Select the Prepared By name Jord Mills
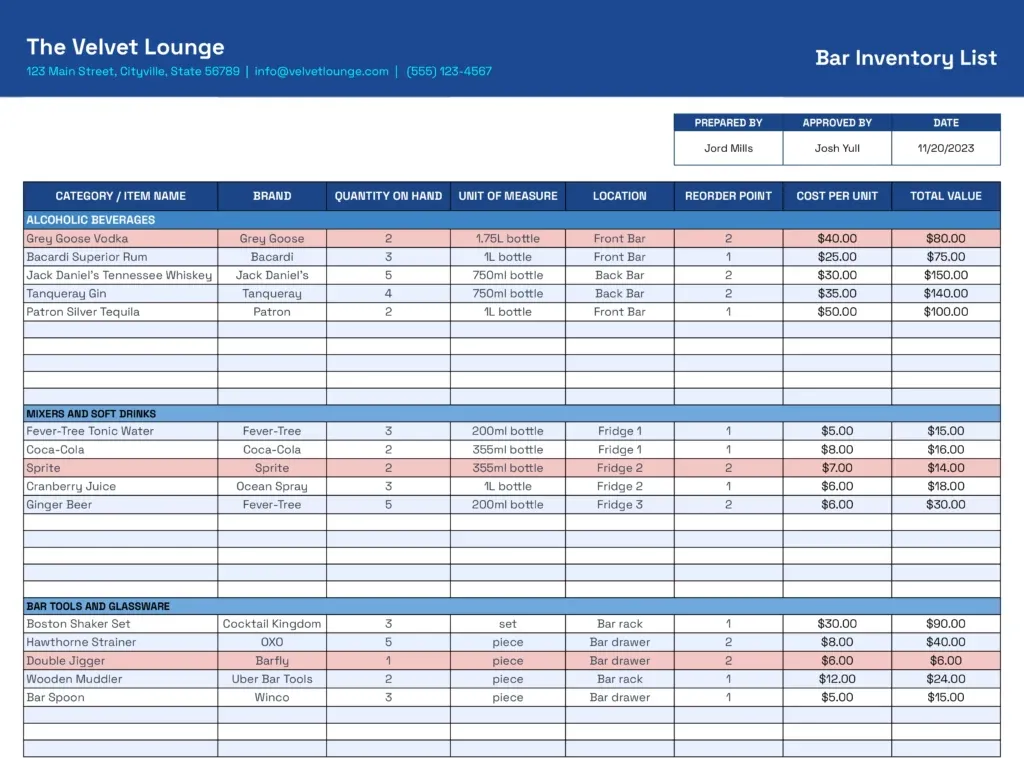This screenshot has width=1024, height=758. 728,148
